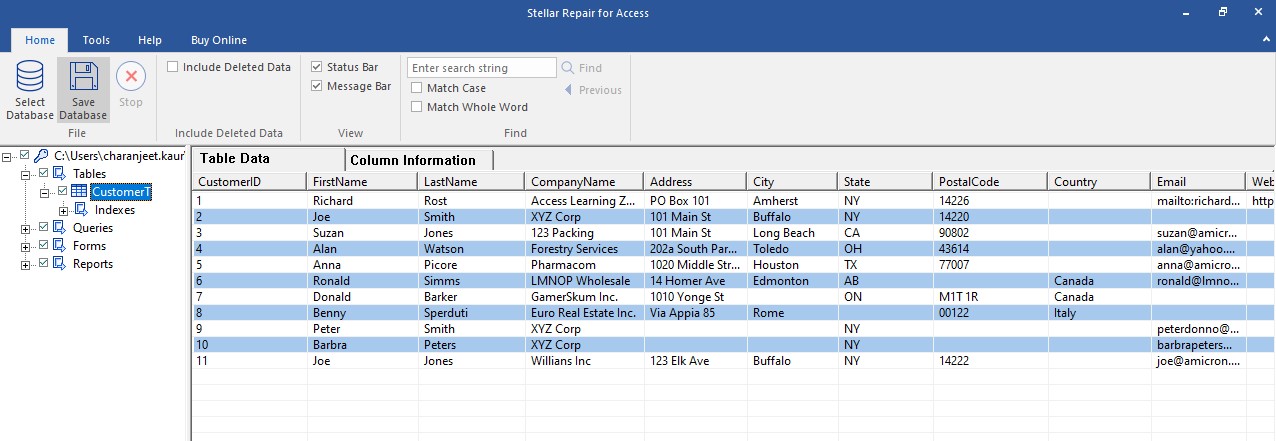Click the Reports node icon

(59, 264)
